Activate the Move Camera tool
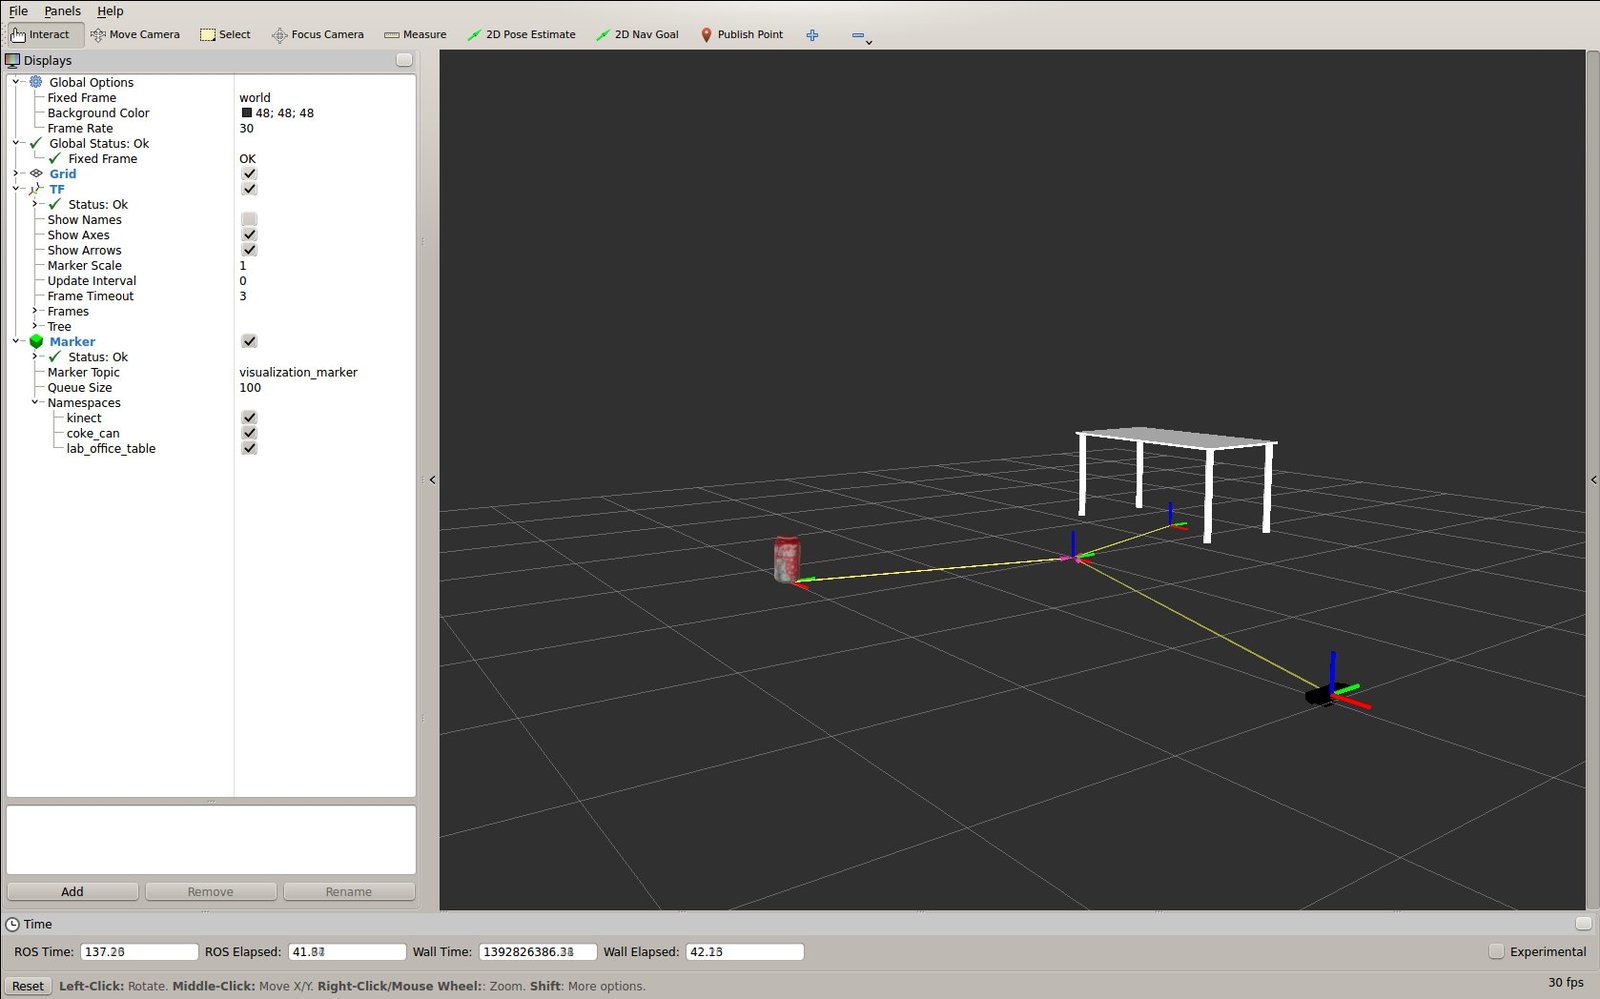The width and height of the screenshot is (1600, 999). pos(135,35)
